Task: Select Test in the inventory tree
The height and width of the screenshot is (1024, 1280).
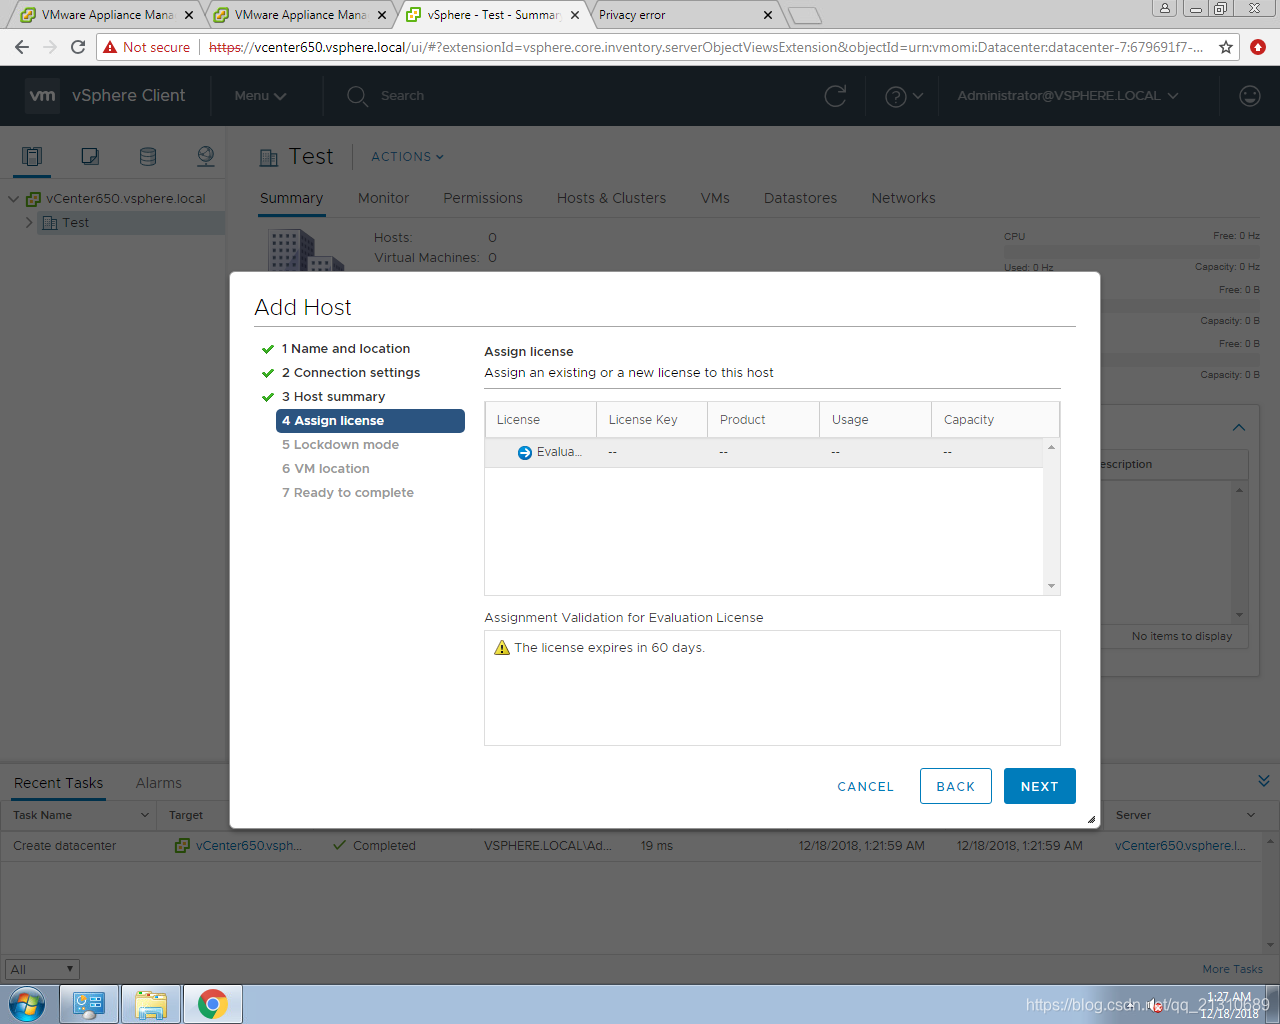Action: pos(76,223)
